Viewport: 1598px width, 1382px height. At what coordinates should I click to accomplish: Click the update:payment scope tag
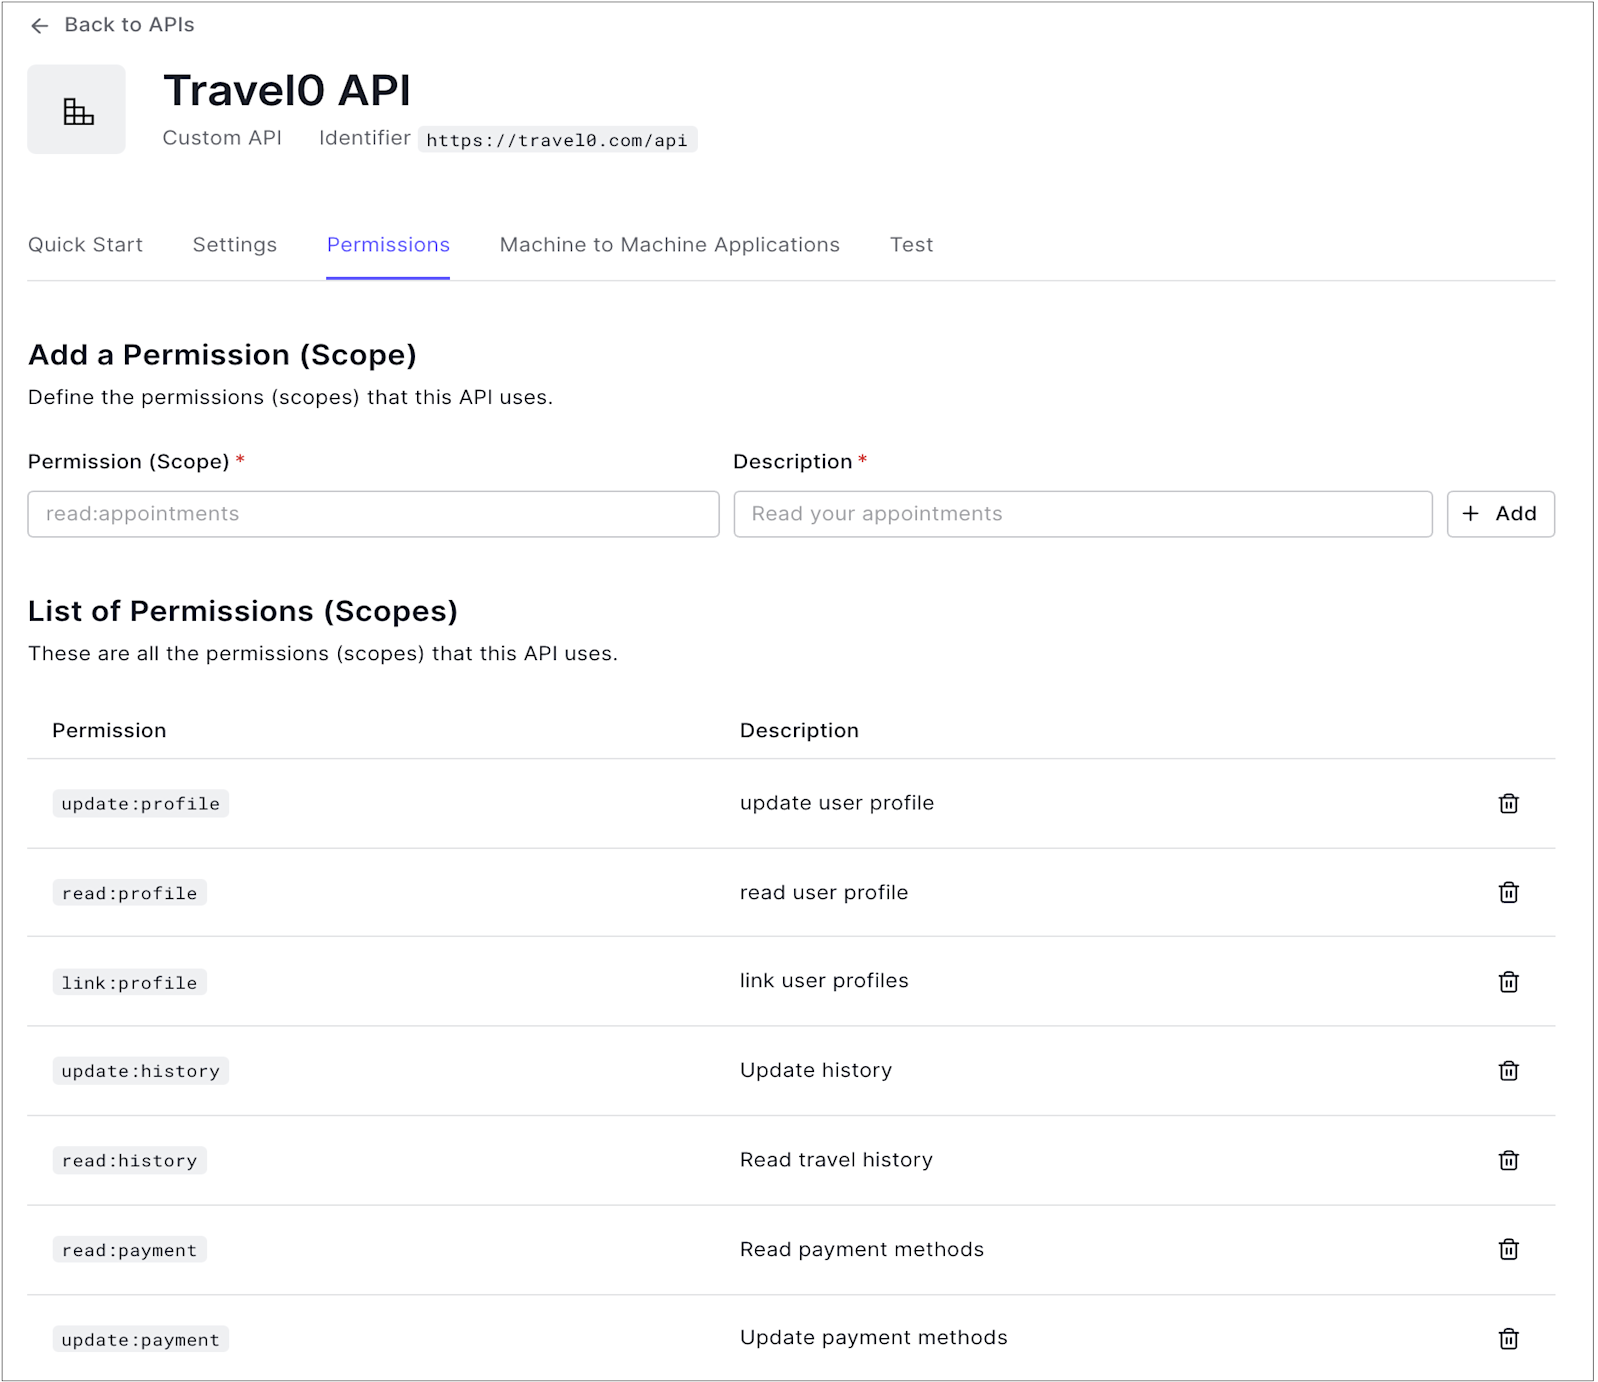click(141, 1340)
